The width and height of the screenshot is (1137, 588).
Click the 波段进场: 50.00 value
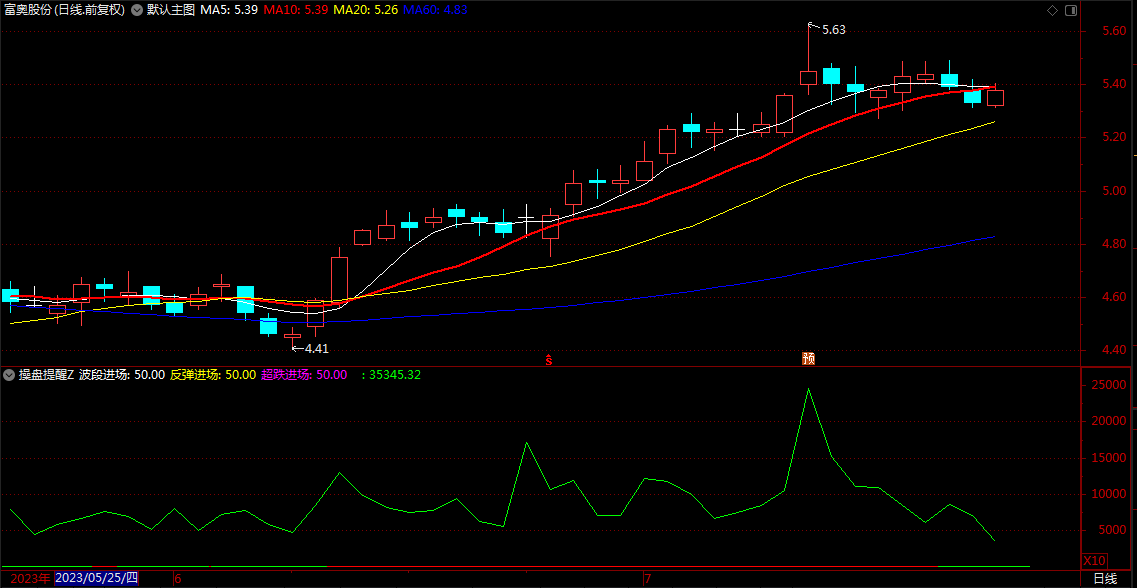[x=123, y=375]
